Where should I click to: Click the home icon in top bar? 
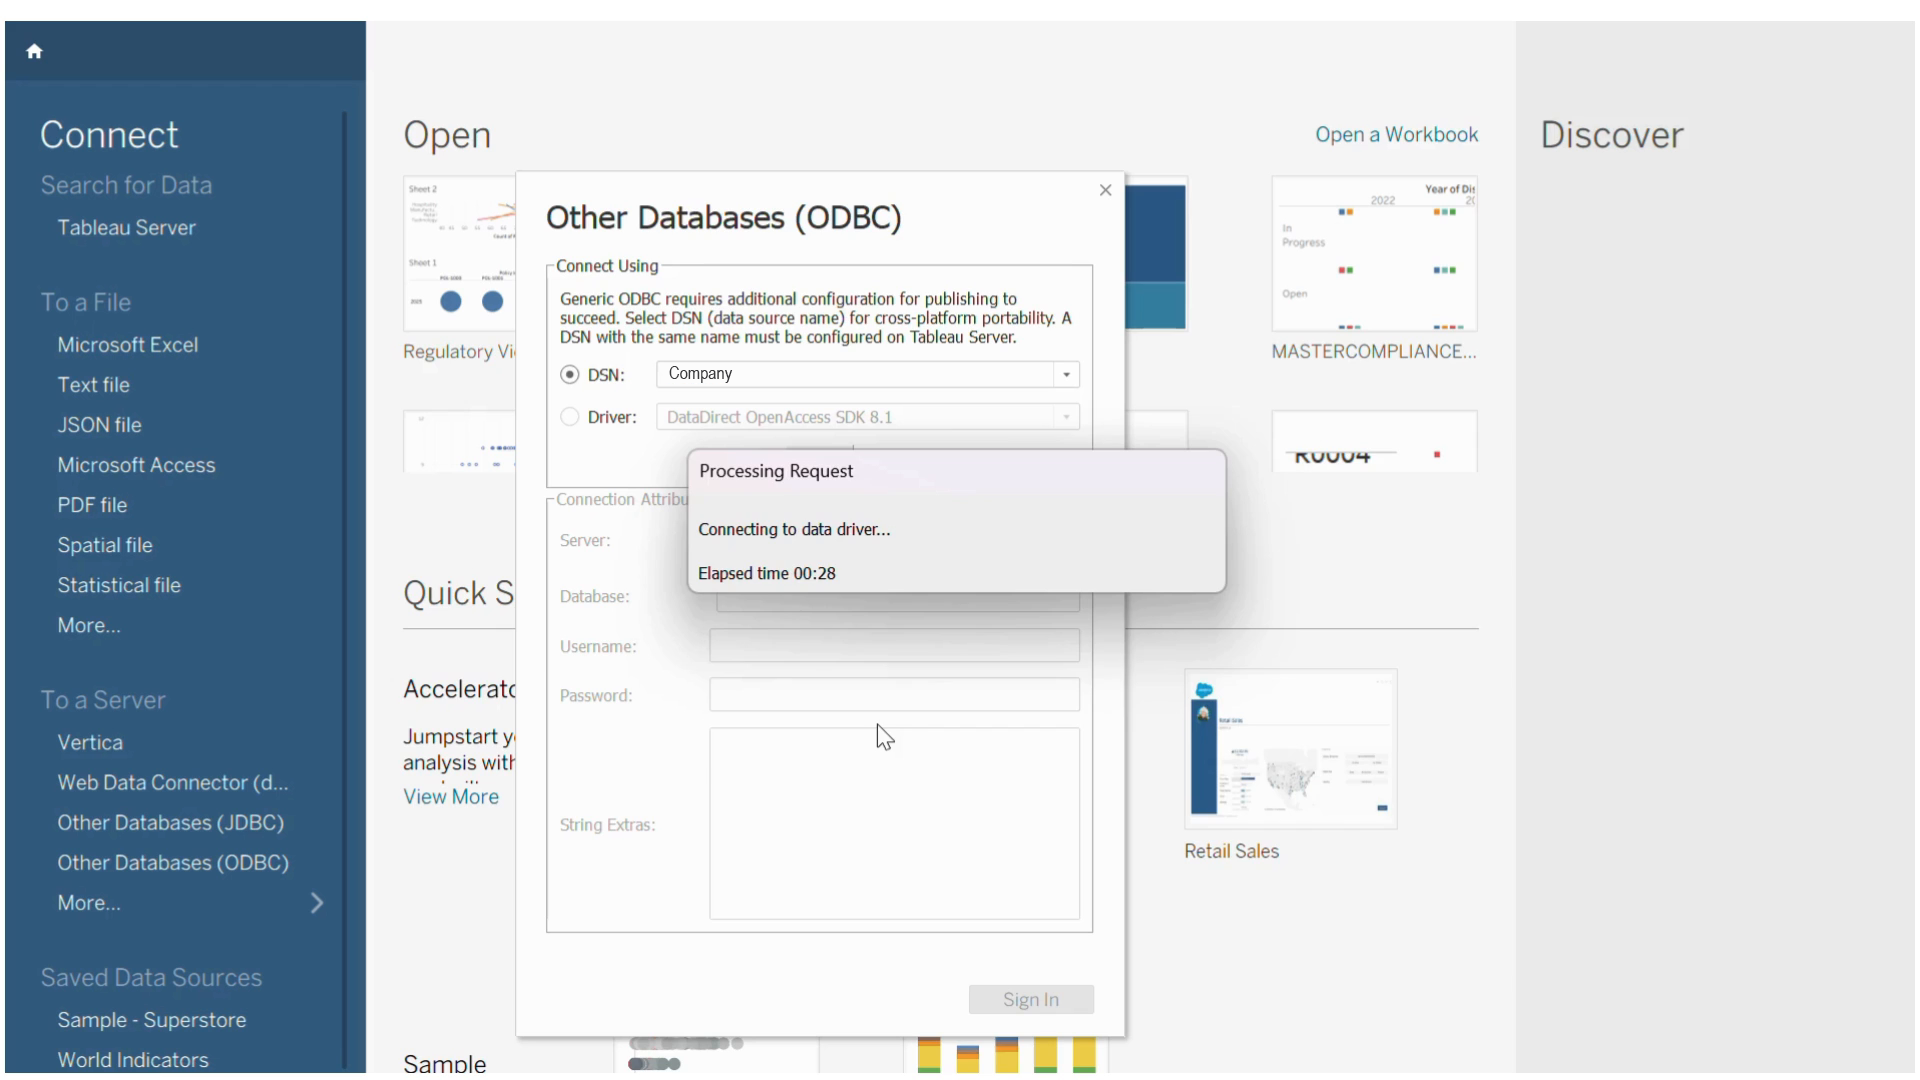point(34,51)
